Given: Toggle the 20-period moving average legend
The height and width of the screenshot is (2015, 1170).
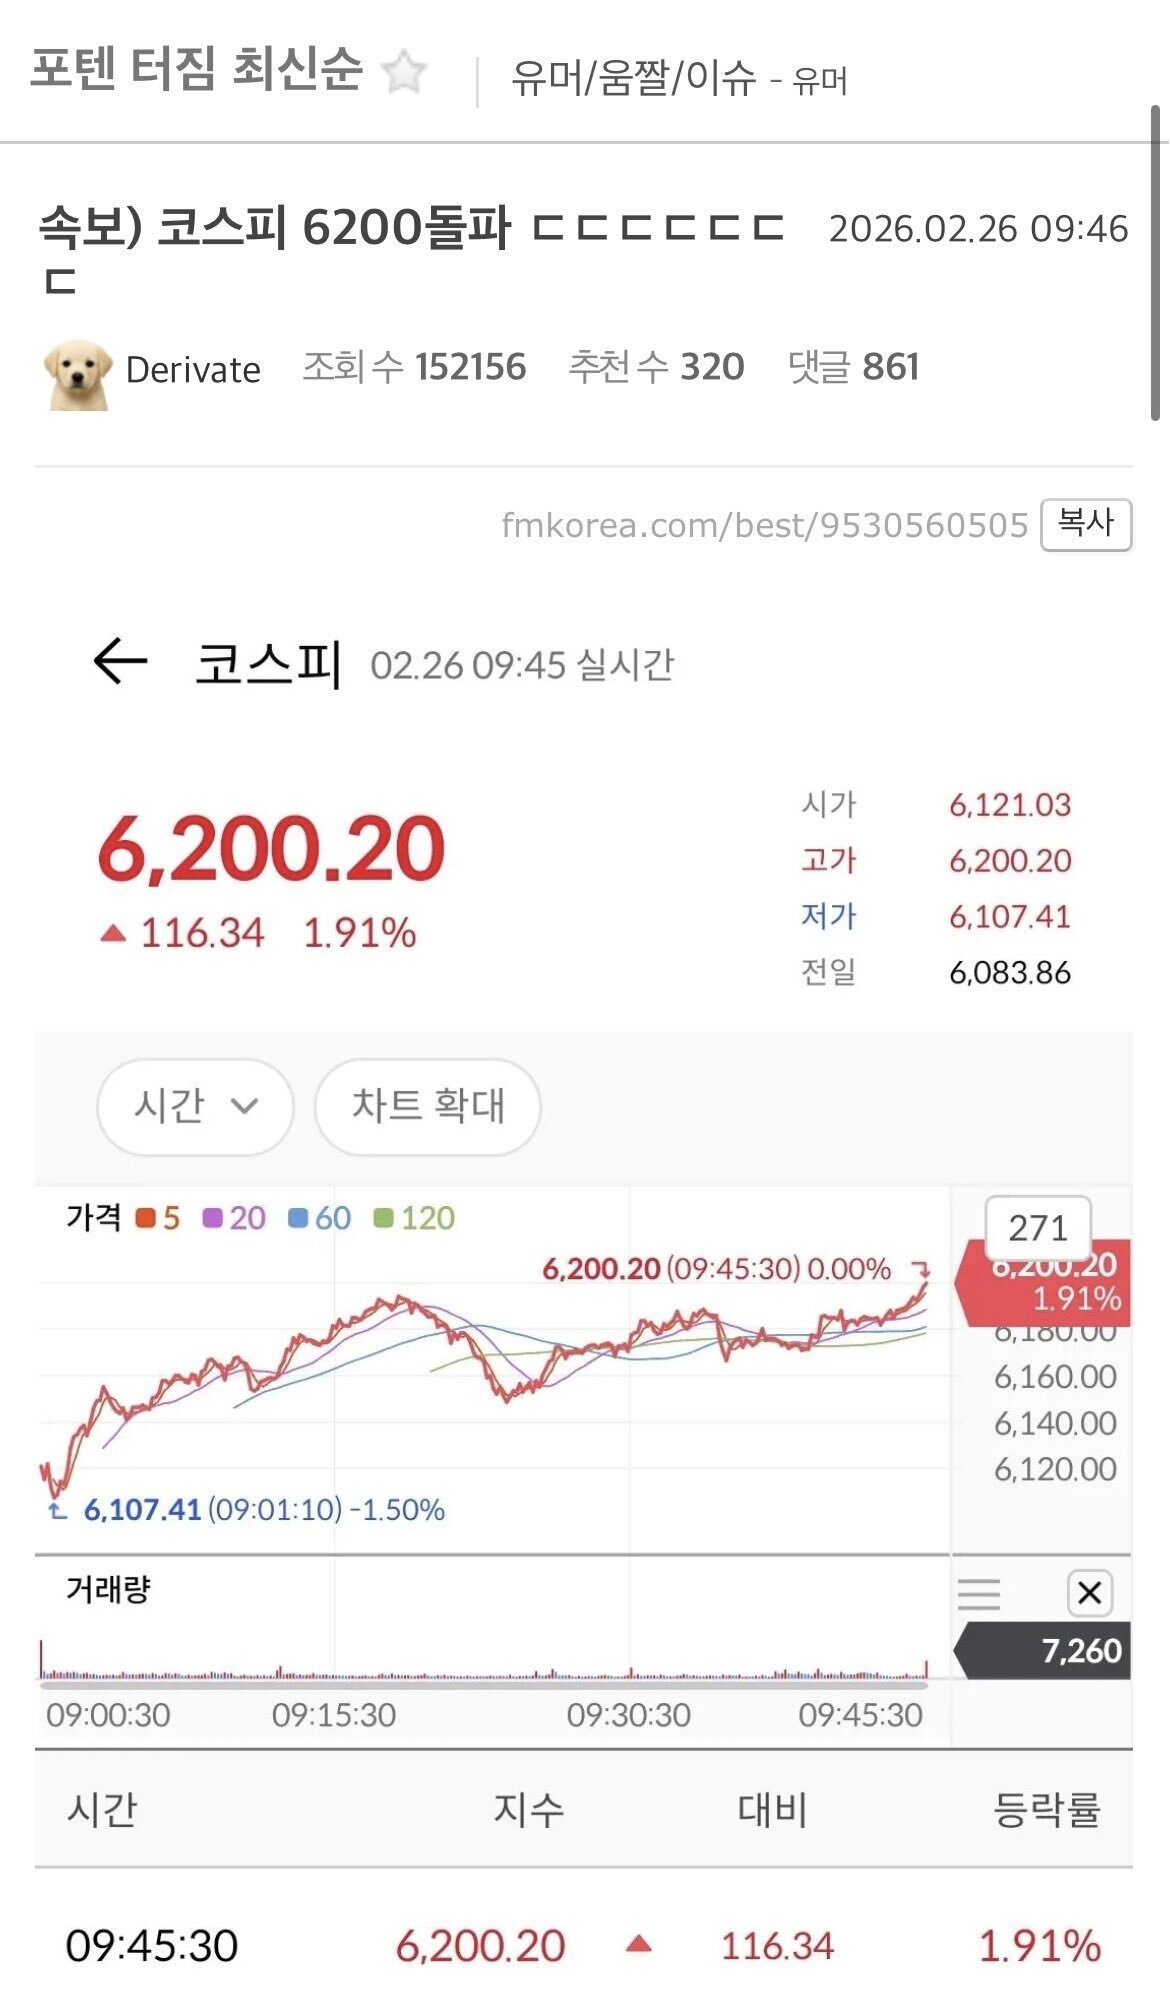Looking at the screenshot, I should (234, 1218).
